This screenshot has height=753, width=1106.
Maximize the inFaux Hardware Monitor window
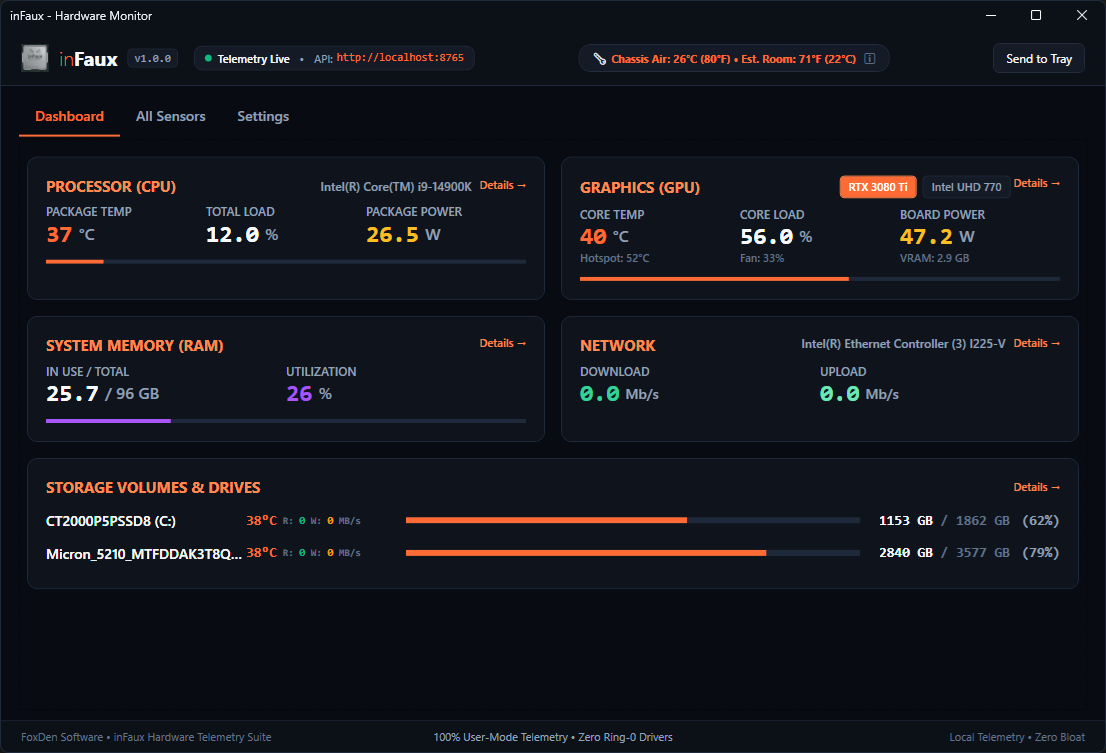click(x=1036, y=16)
